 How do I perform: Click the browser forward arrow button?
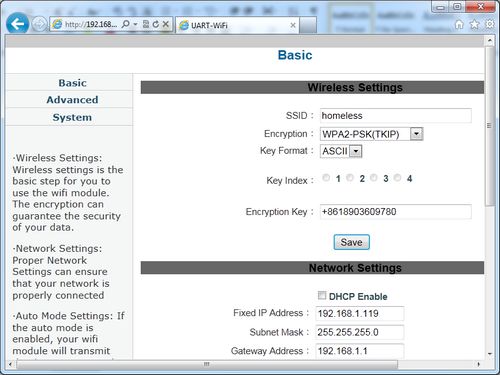pos(39,24)
